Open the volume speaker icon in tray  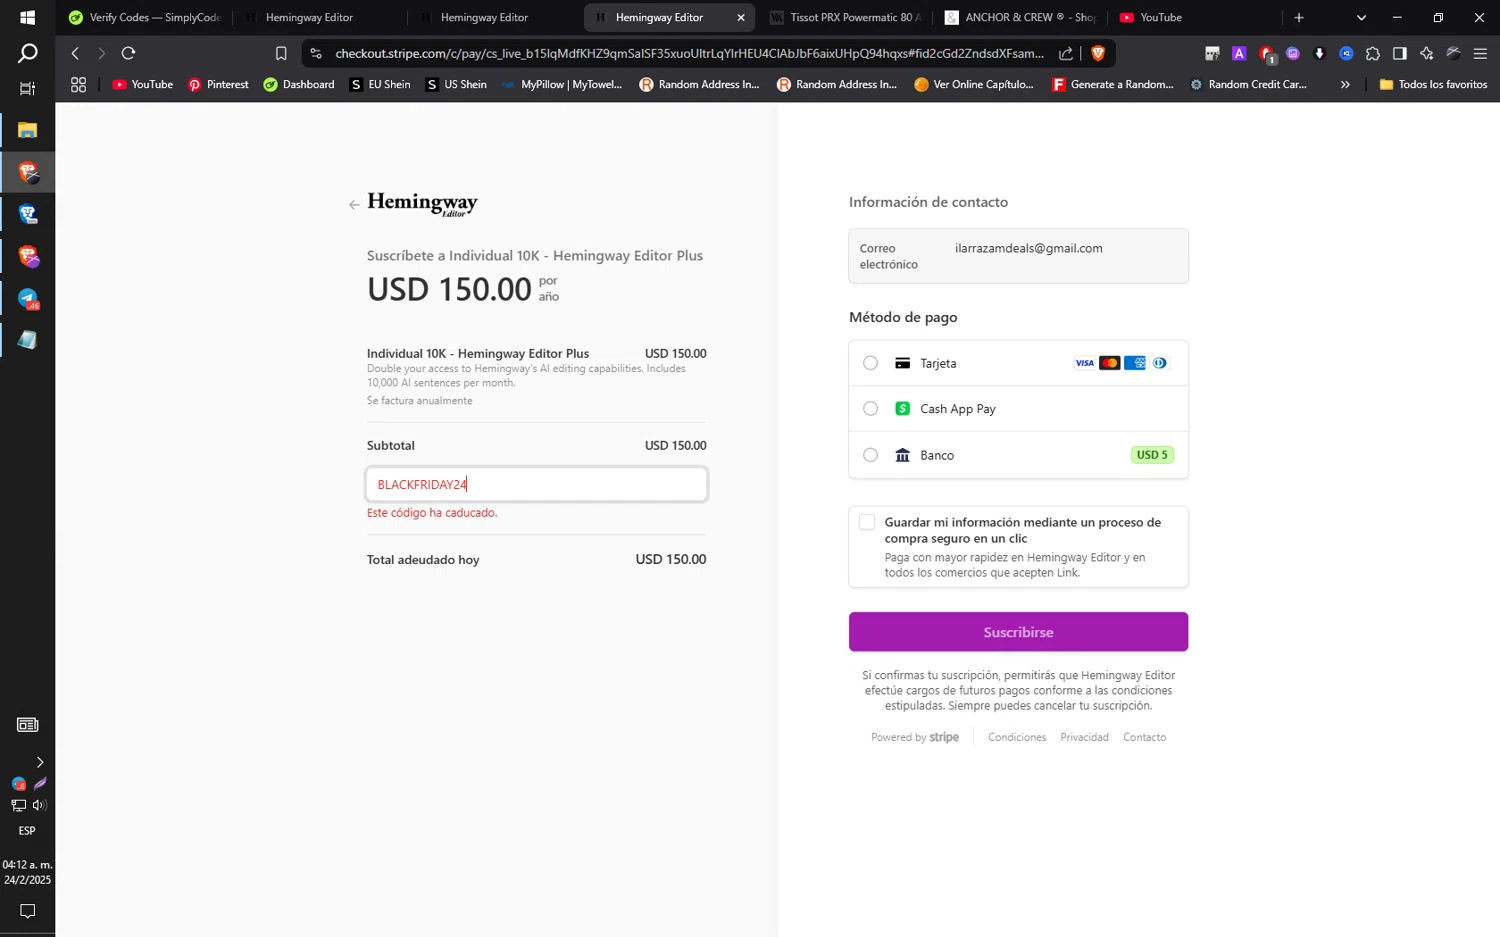tap(39, 805)
